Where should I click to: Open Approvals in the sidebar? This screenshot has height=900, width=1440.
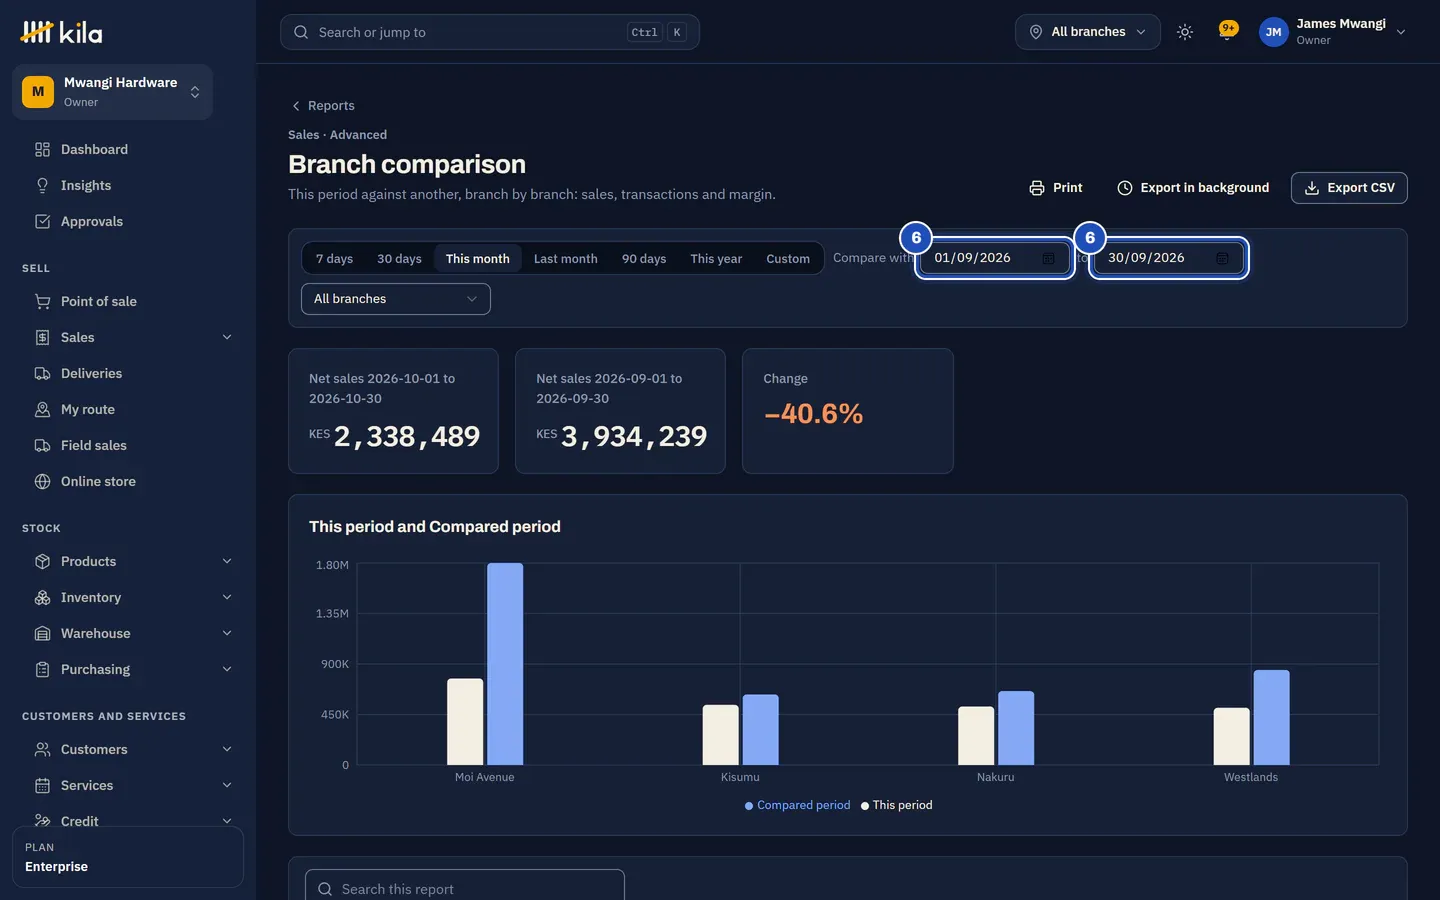[128, 221]
